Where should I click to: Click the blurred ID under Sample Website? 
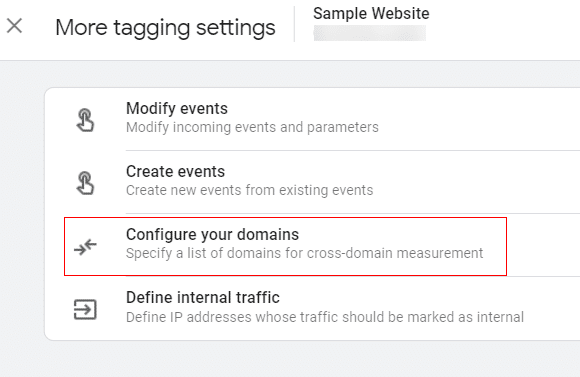tap(370, 33)
